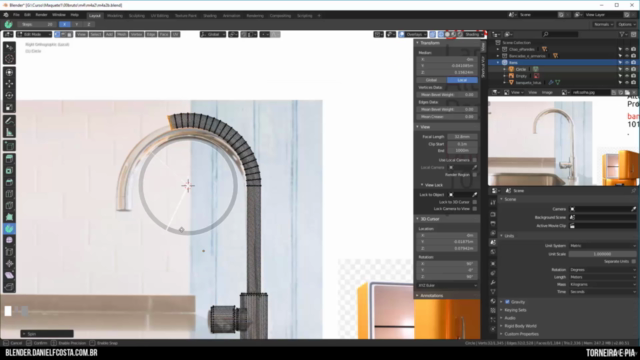The width and height of the screenshot is (640, 360).
Task: Open the Edit Mode dropdown
Action: [x=34, y=34]
